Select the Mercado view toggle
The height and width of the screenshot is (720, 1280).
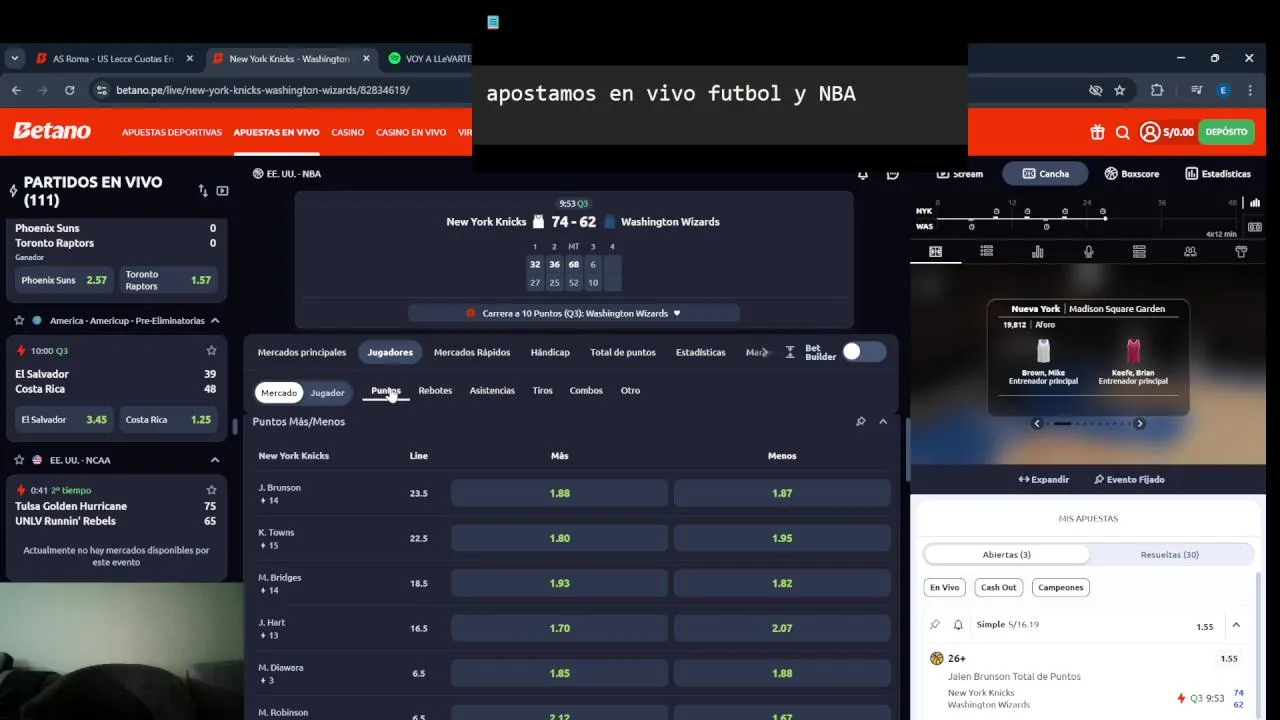(279, 393)
